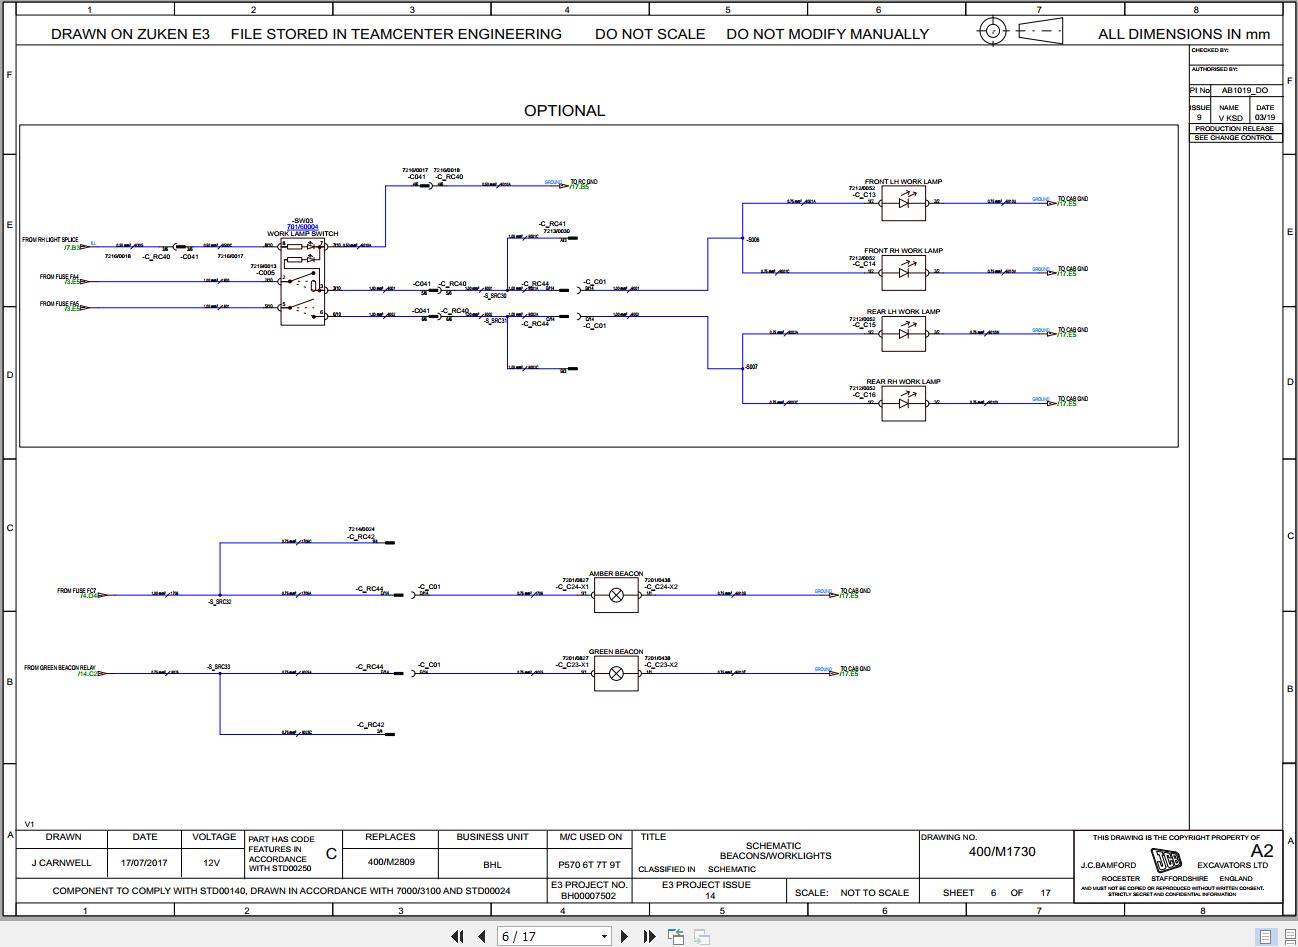Follow the /14.C2 green beacon relay reference

click(x=87, y=674)
